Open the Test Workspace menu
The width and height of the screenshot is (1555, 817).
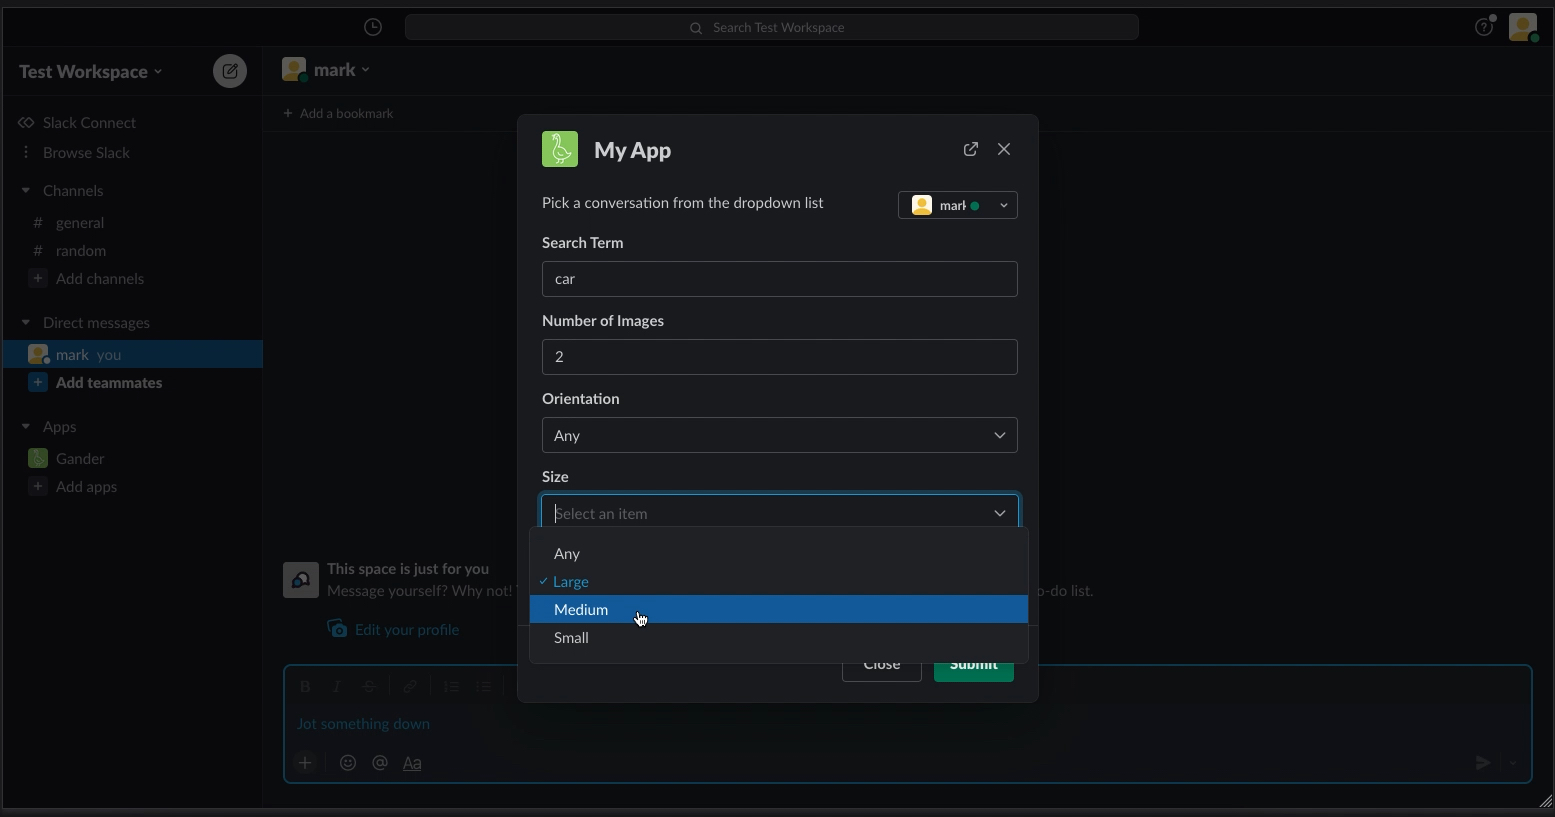tap(91, 71)
